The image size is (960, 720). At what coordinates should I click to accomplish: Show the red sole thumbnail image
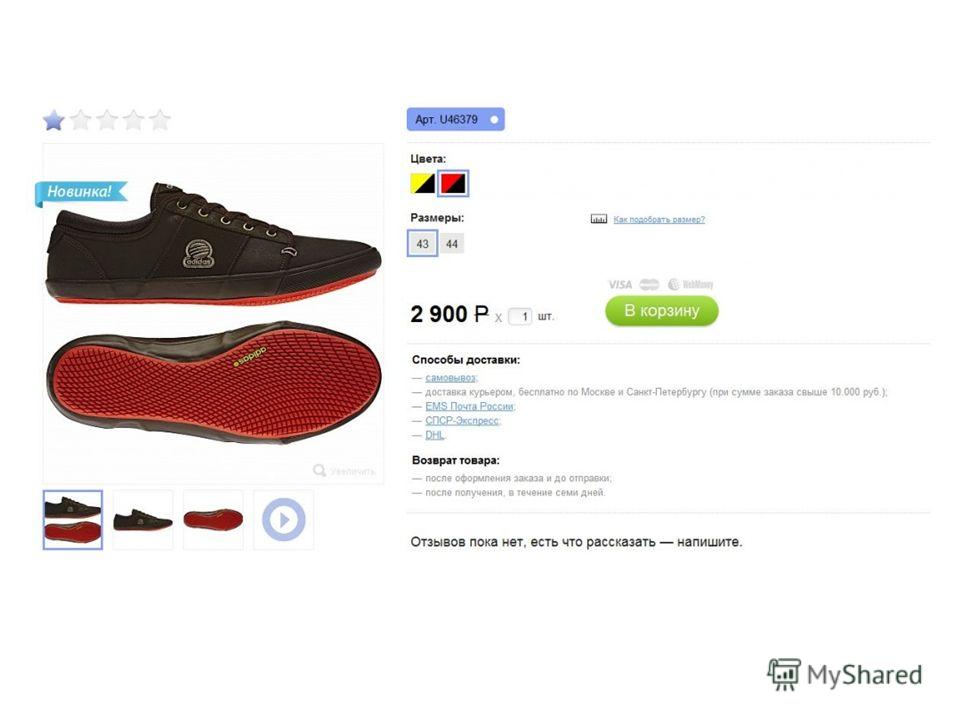click(213, 520)
